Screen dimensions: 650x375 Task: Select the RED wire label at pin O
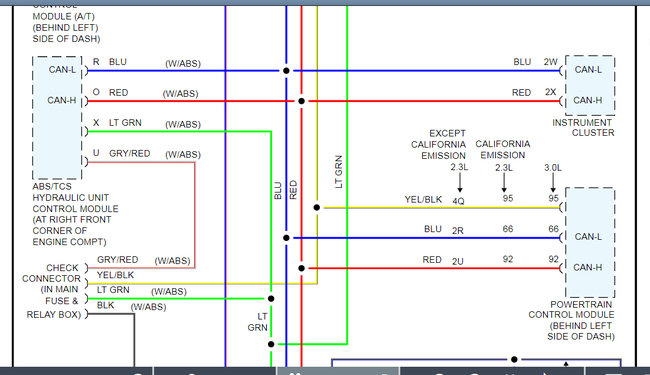click(119, 92)
